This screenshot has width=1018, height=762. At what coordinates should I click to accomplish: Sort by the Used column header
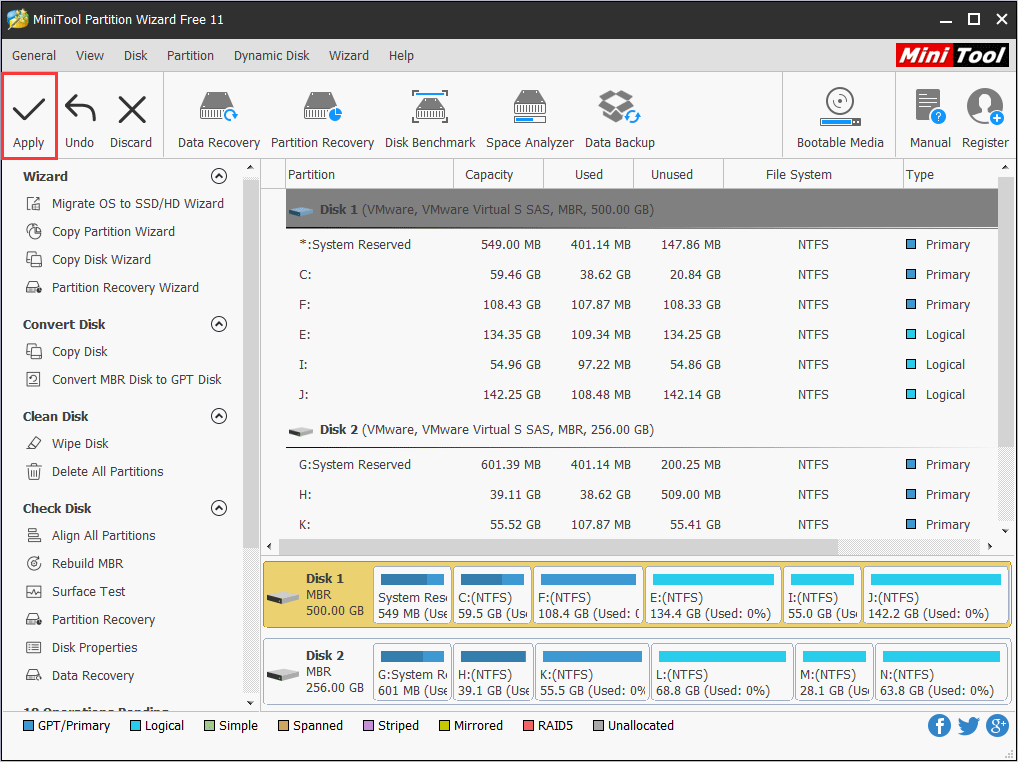click(x=588, y=175)
